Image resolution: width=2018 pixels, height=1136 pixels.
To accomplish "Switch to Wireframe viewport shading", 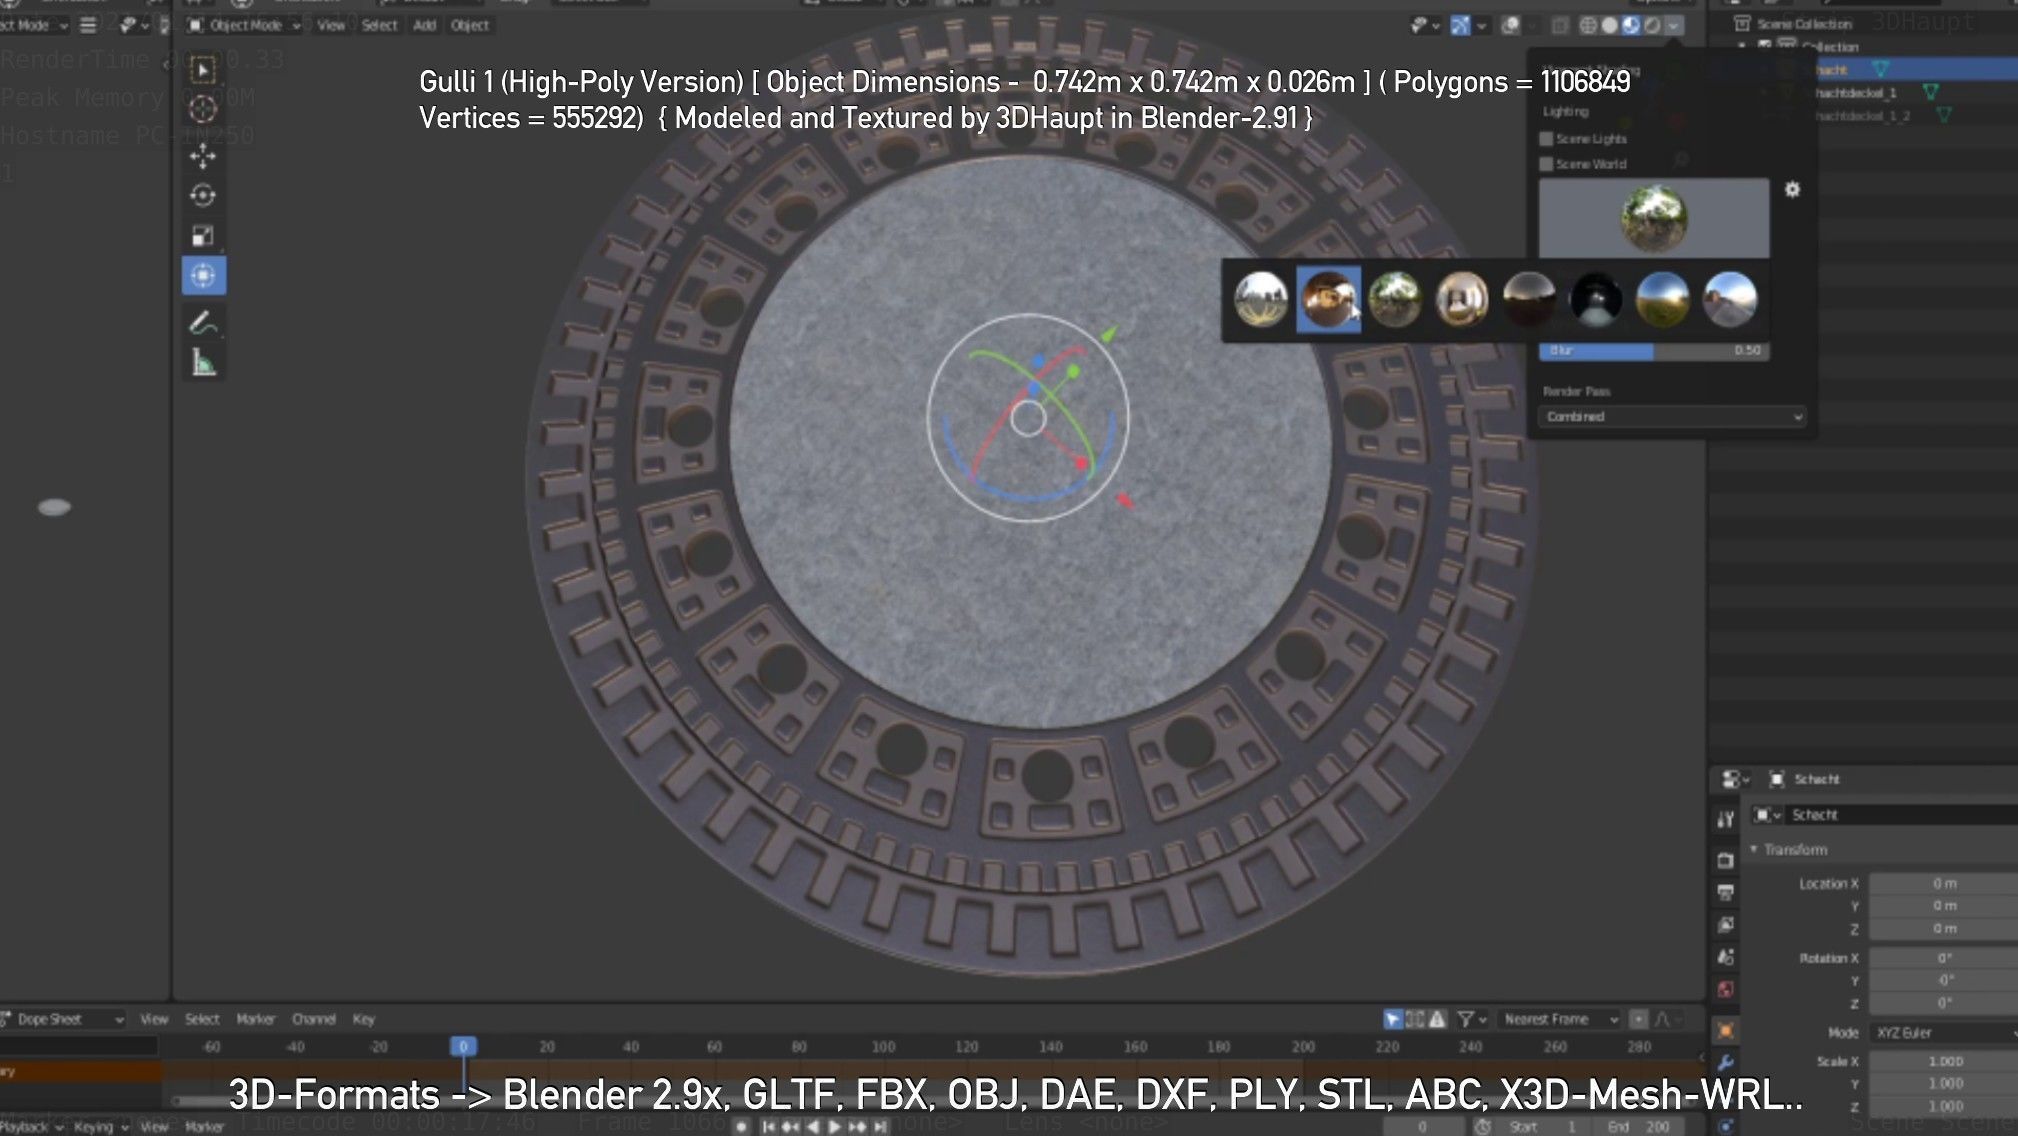I will (1587, 25).
